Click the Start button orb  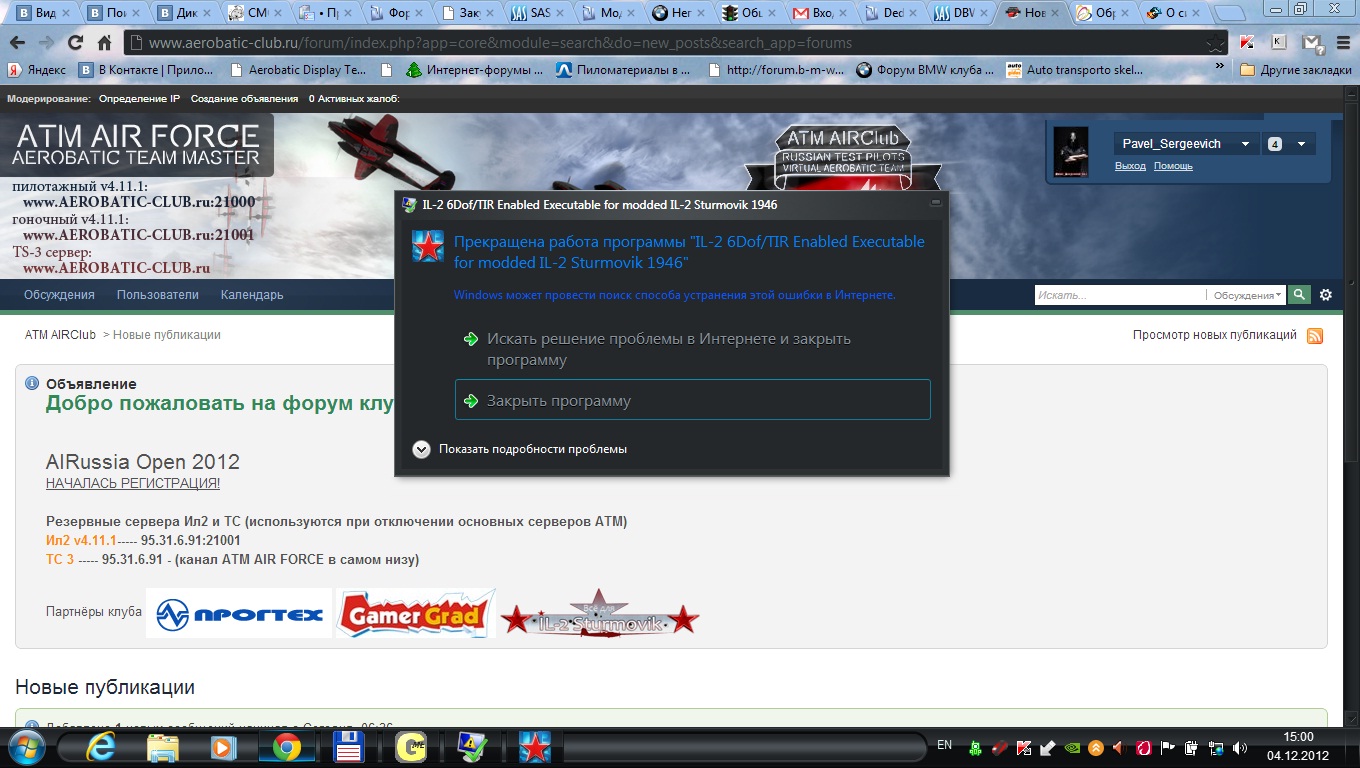tap(25, 746)
